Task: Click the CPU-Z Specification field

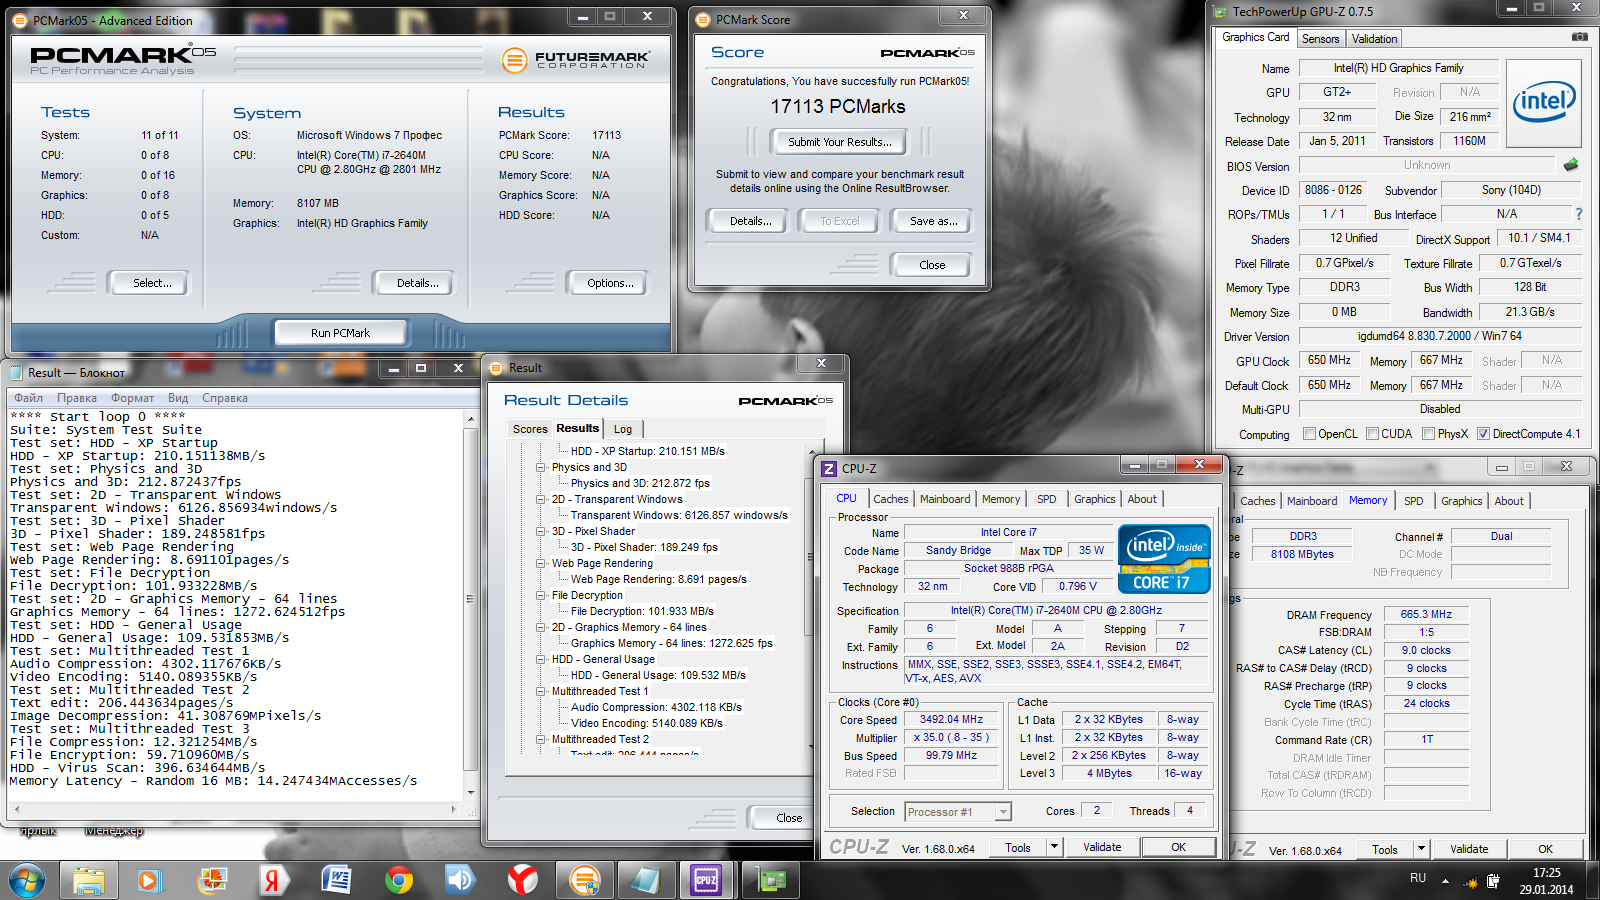Action: pos(1056,610)
